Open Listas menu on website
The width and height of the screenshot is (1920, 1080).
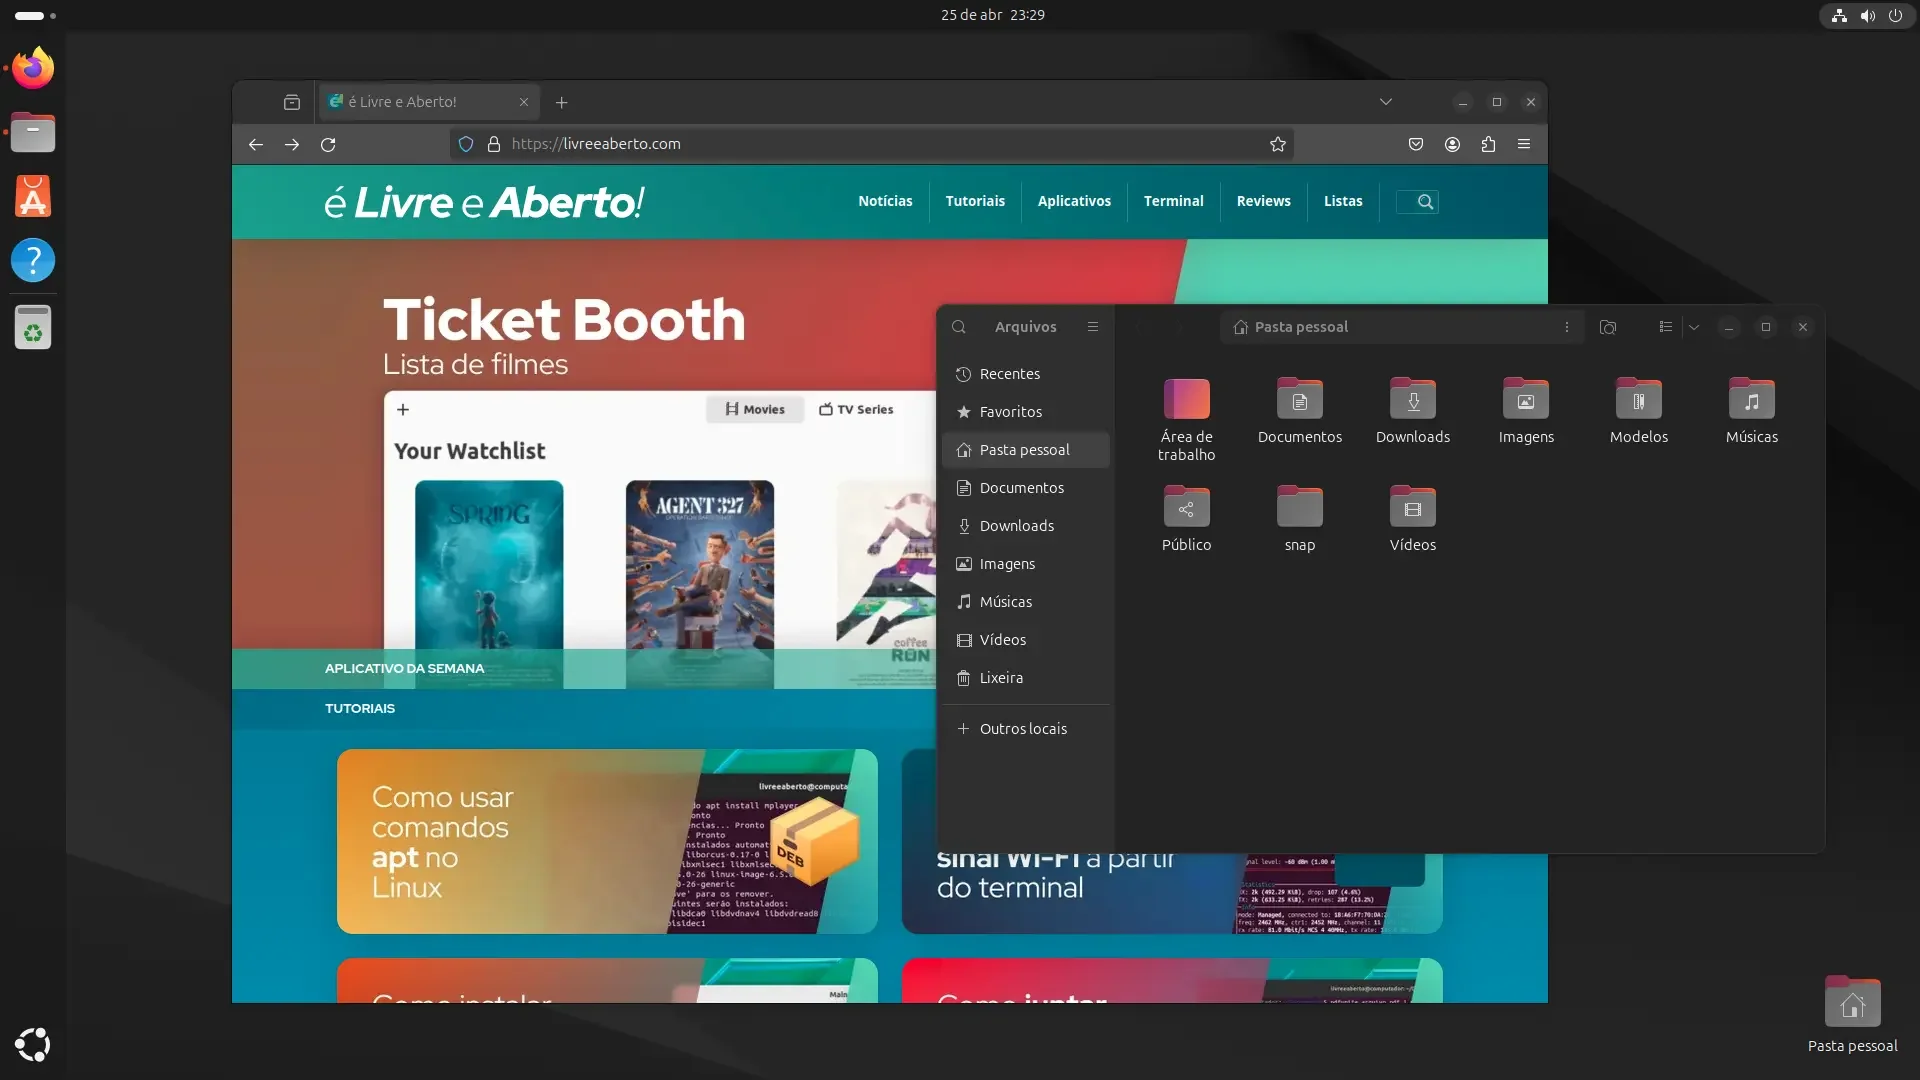[1343, 201]
